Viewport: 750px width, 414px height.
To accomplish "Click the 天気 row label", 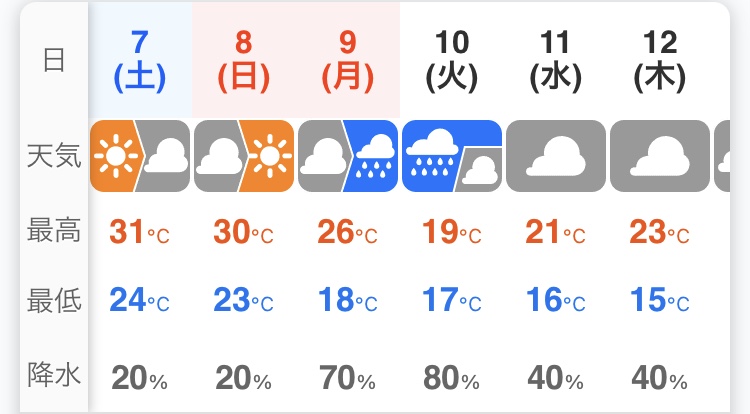I will coord(54,156).
